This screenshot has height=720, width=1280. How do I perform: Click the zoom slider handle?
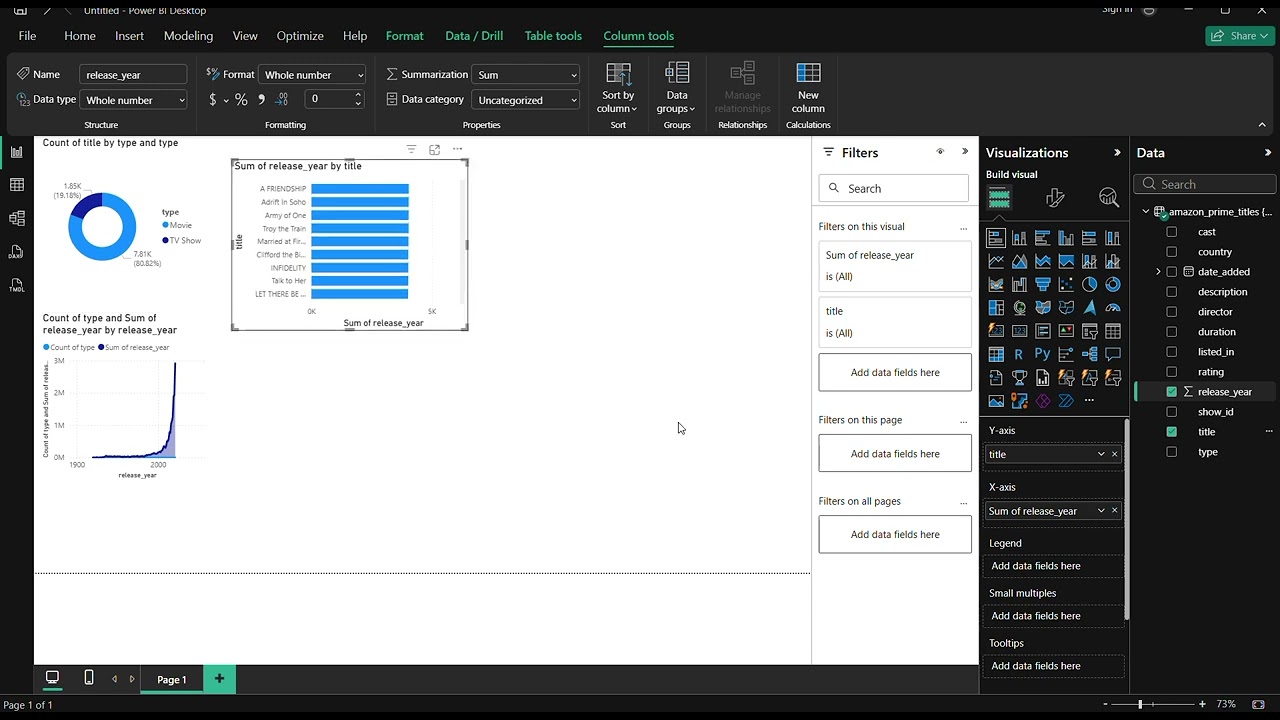click(1140, 704)
